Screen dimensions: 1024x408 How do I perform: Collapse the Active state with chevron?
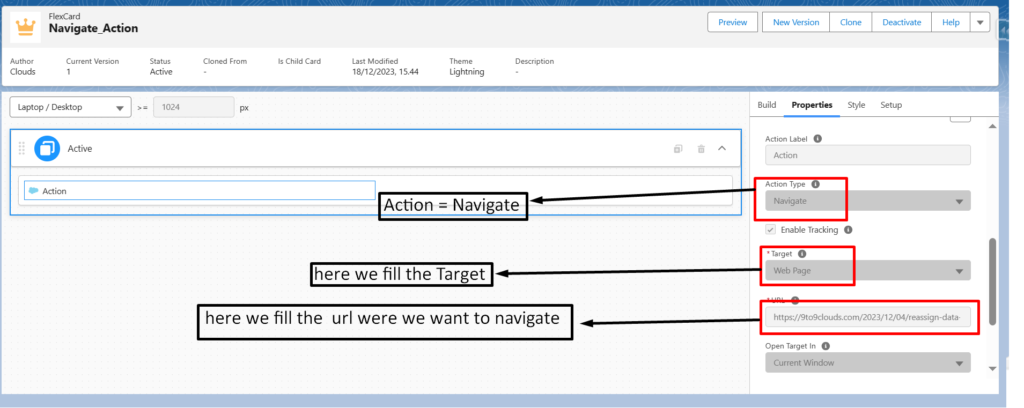pos(722,148)
